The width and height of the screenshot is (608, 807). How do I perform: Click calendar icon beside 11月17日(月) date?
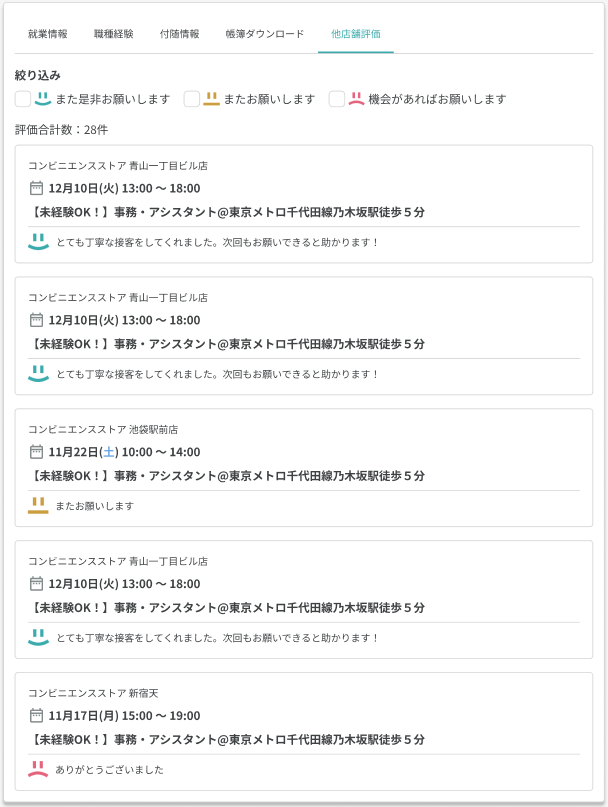click(x=37, y=716)
